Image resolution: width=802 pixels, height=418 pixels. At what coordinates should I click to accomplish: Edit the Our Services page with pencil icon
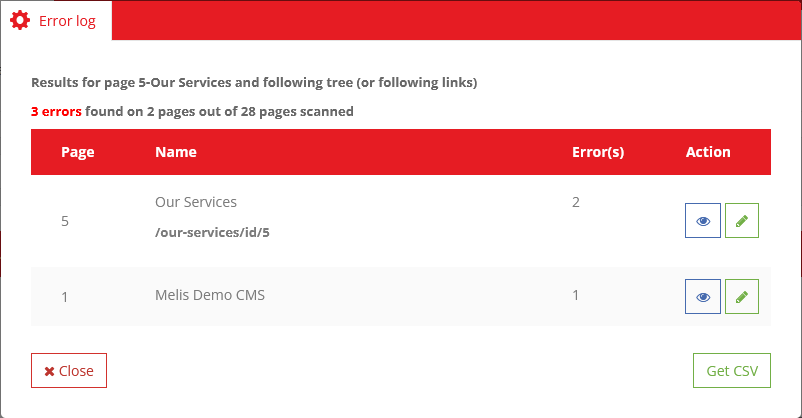[741, 221]
